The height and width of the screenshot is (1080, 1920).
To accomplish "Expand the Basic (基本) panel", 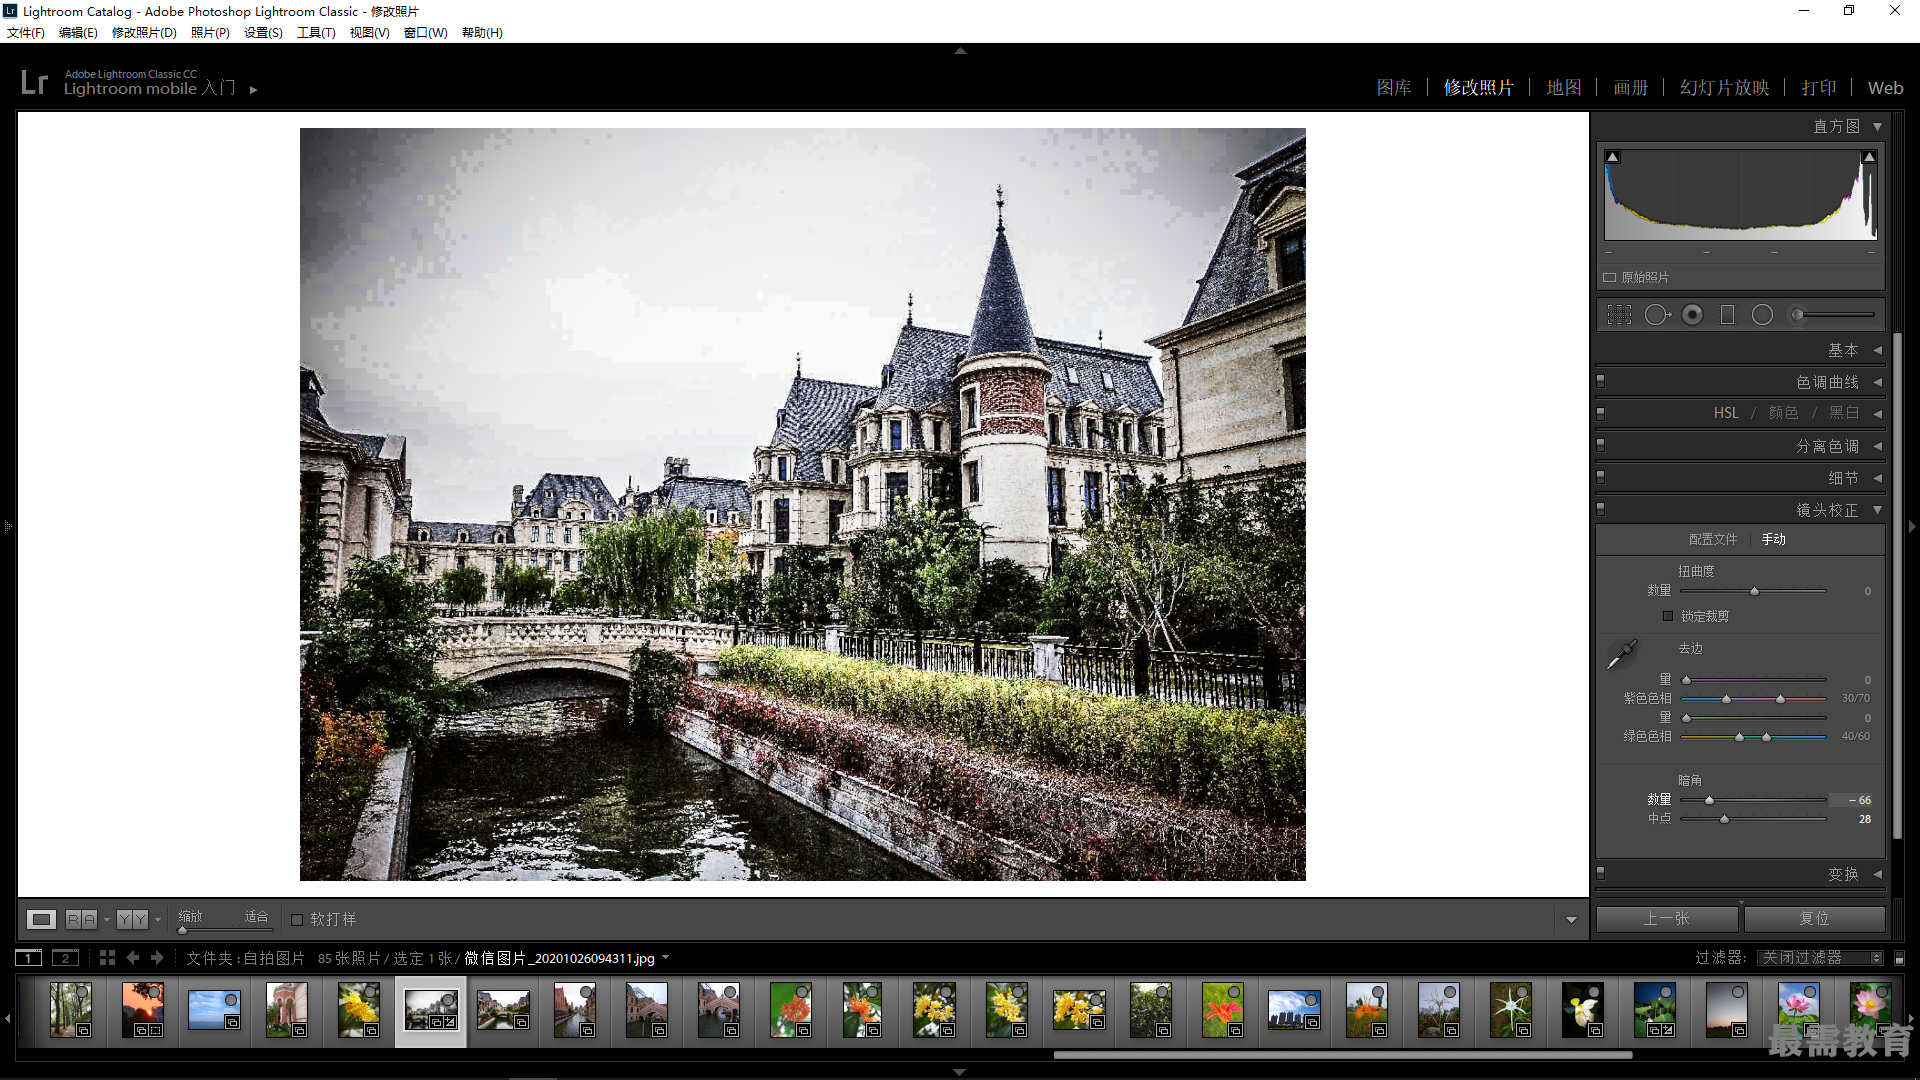I will point(1877,350).
